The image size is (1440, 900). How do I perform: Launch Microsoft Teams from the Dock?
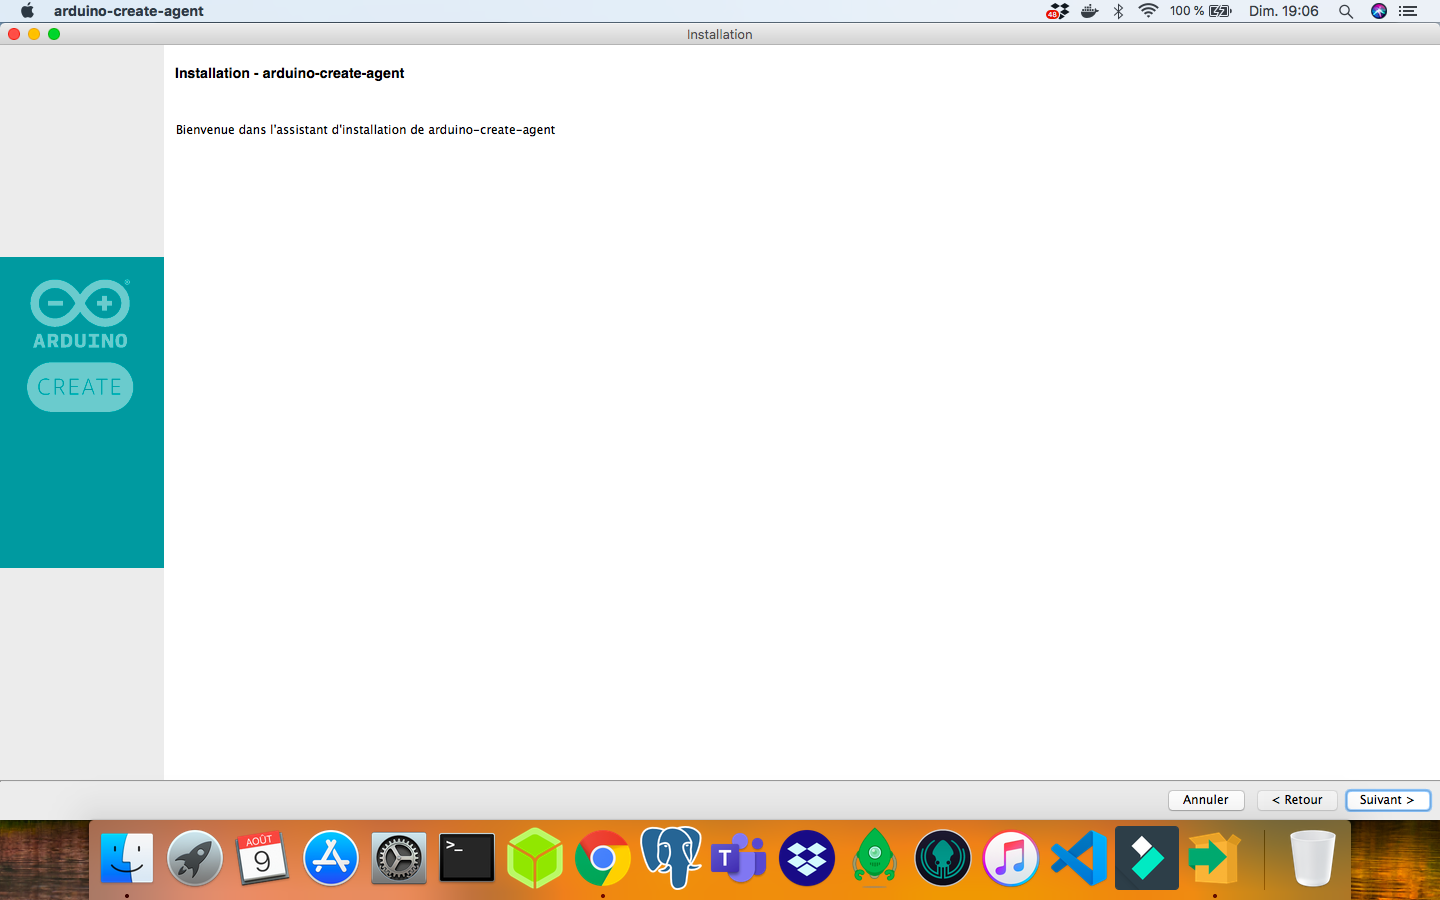pos(739,858)
